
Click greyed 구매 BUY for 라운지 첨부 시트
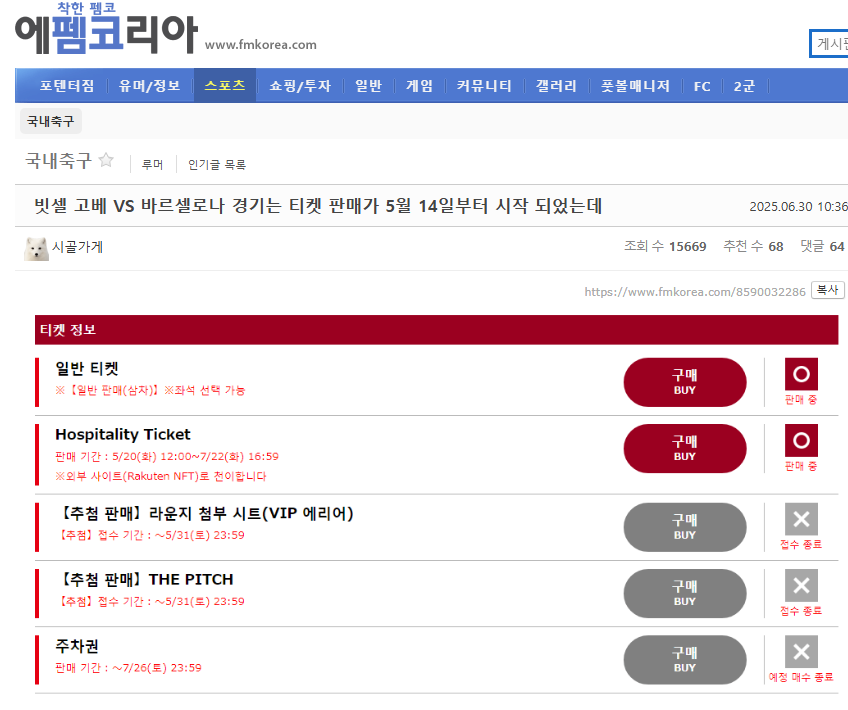click(685, 527)
